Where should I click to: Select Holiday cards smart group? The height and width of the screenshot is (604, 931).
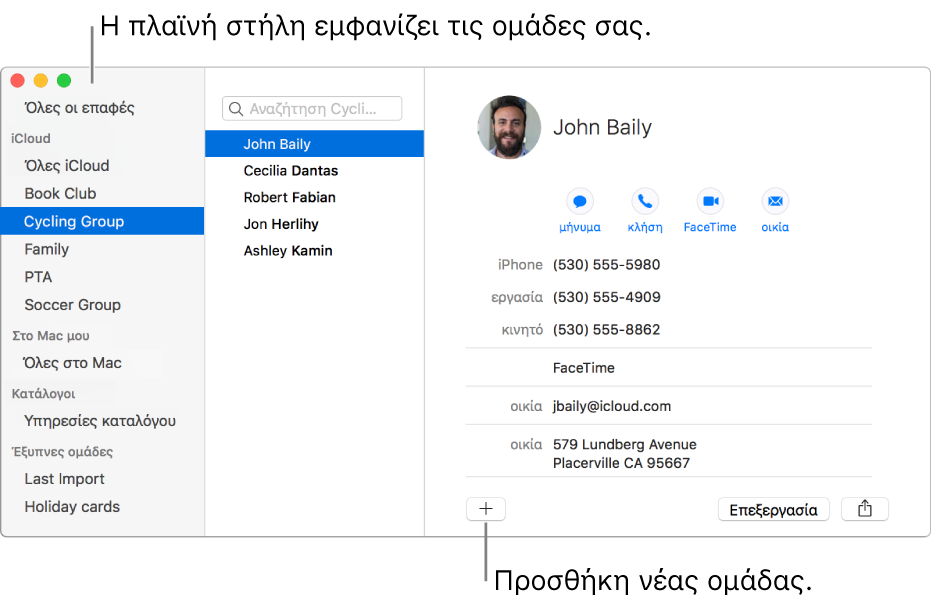[x=72, y=507]
